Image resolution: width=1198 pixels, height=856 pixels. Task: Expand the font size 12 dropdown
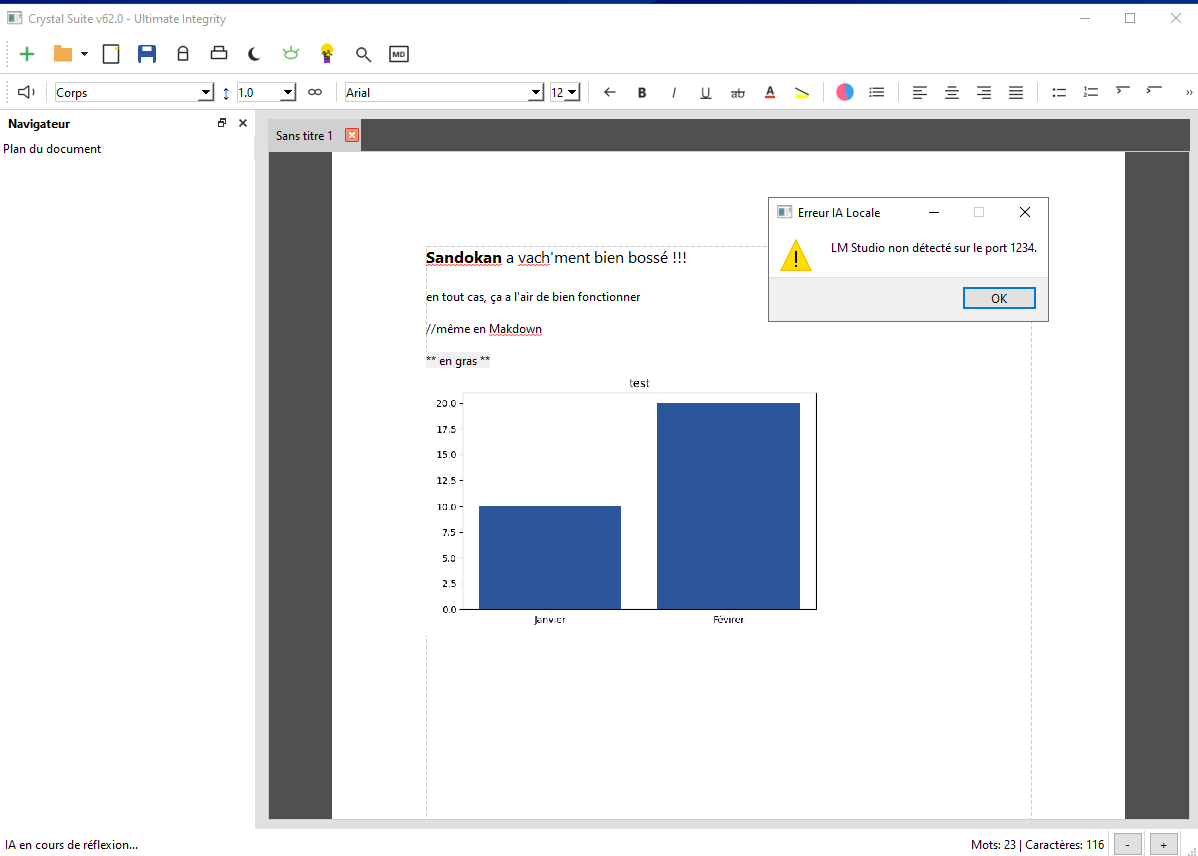572,92
